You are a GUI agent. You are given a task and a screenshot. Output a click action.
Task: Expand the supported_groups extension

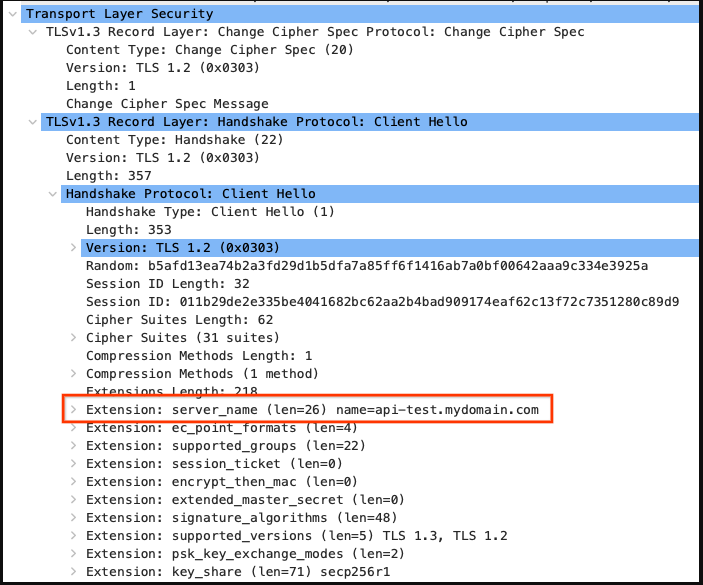point(73,446)
